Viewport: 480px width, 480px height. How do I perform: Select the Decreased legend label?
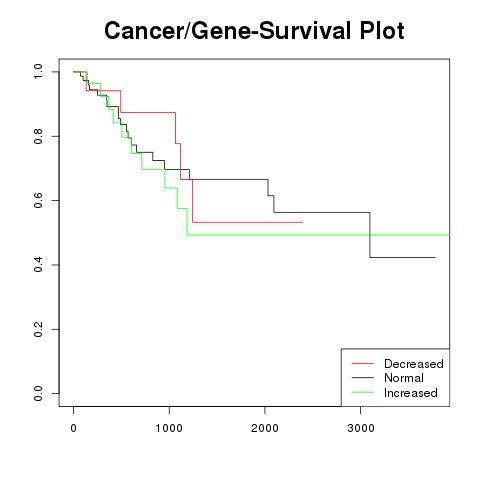point(414,364)
